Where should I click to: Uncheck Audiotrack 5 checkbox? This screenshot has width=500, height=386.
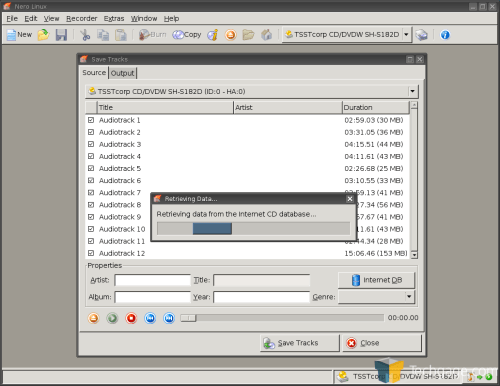click(x=91, y=168)
